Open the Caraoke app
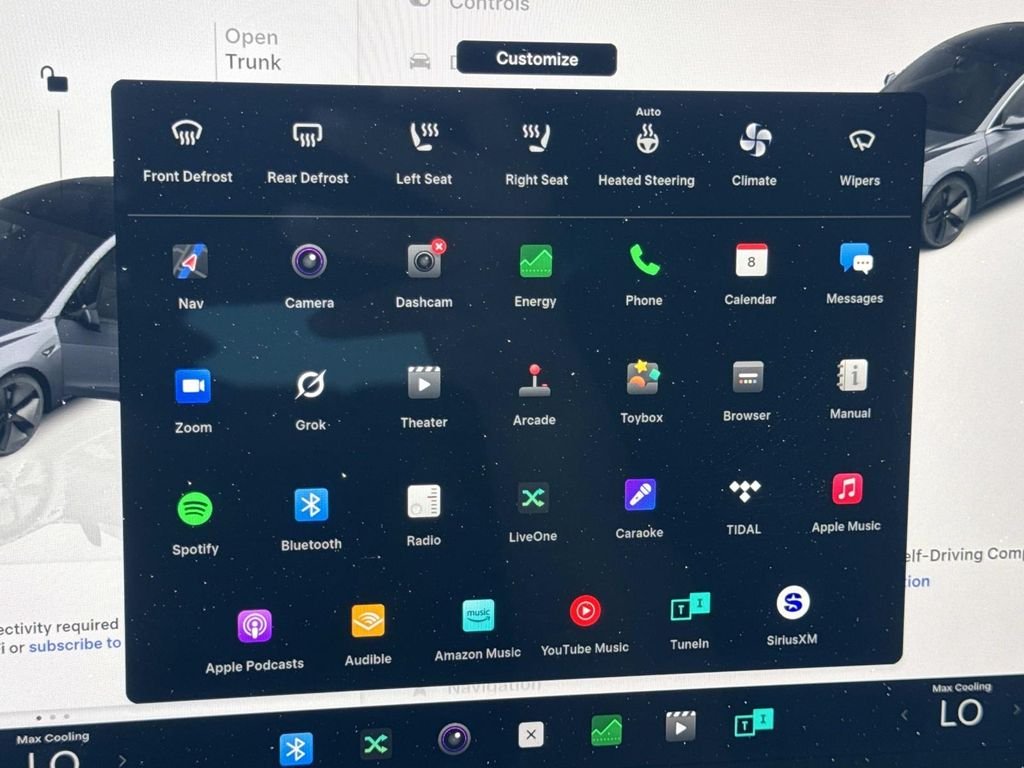Viewport: 1024px width, 768px height. pos(639,508)
